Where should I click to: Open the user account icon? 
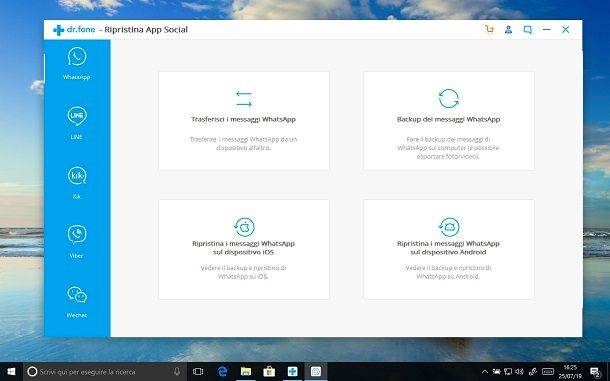coord(508,30)
